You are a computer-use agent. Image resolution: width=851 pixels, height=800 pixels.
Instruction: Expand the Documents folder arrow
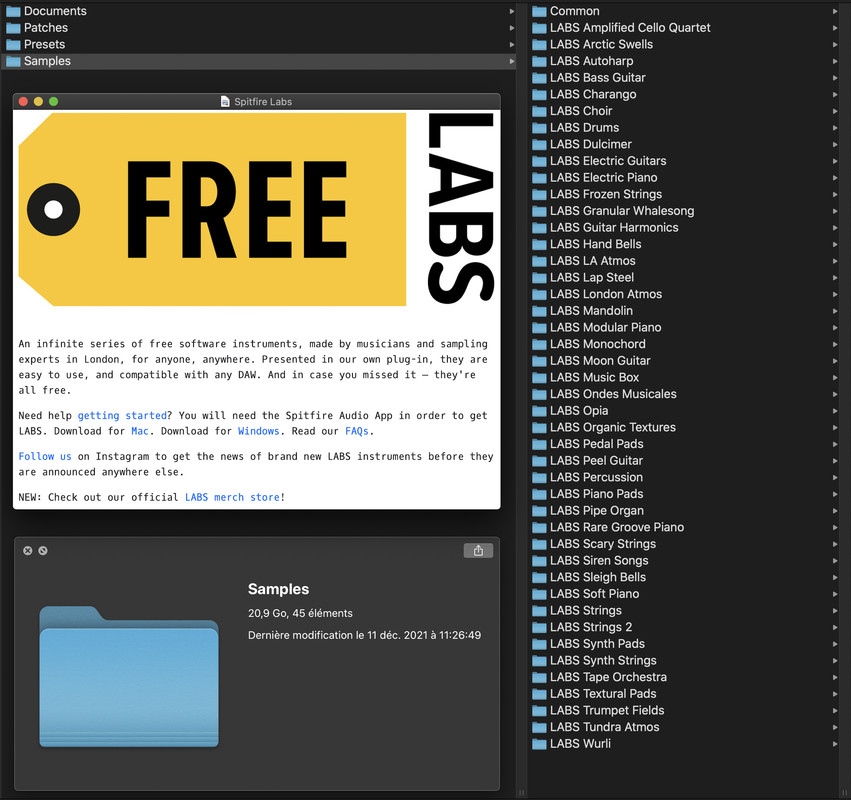point(511,11)
